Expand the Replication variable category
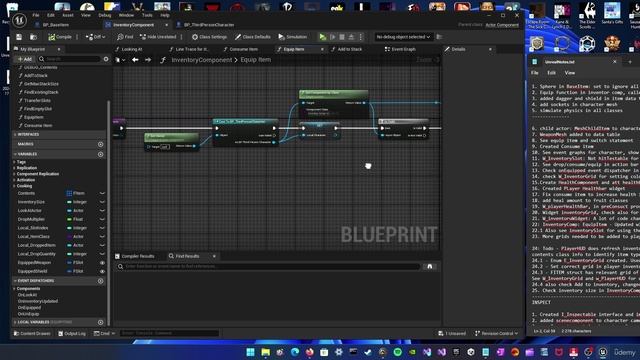This screenshot has height=360, width=640. point(15,168)
